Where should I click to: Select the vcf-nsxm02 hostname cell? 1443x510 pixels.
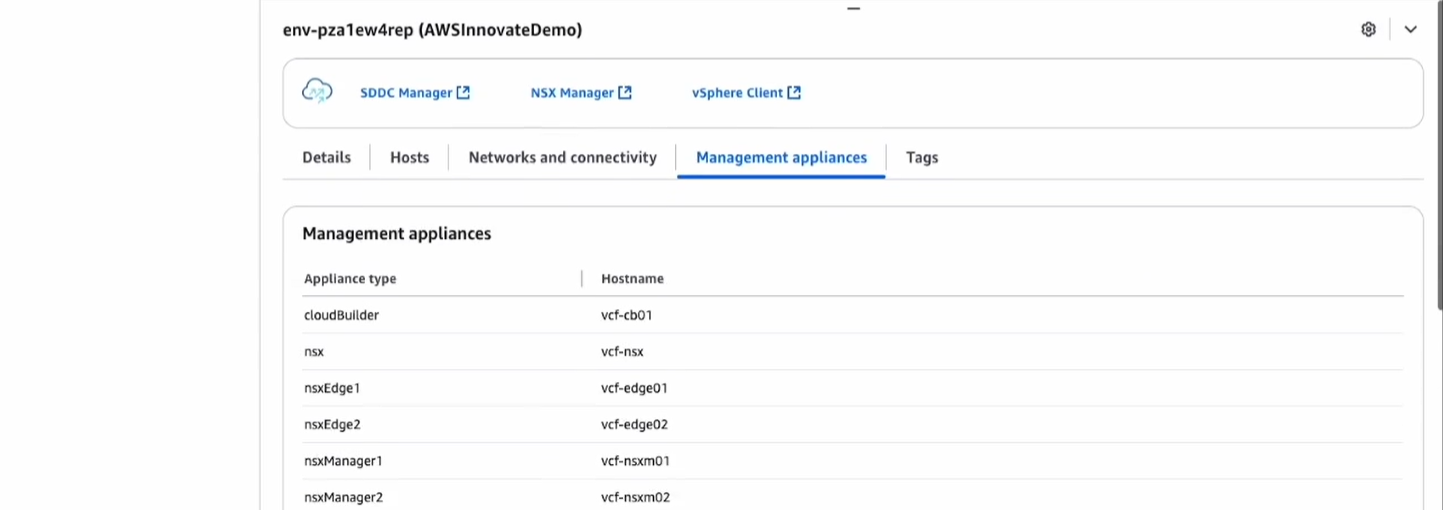coord(635,497)
